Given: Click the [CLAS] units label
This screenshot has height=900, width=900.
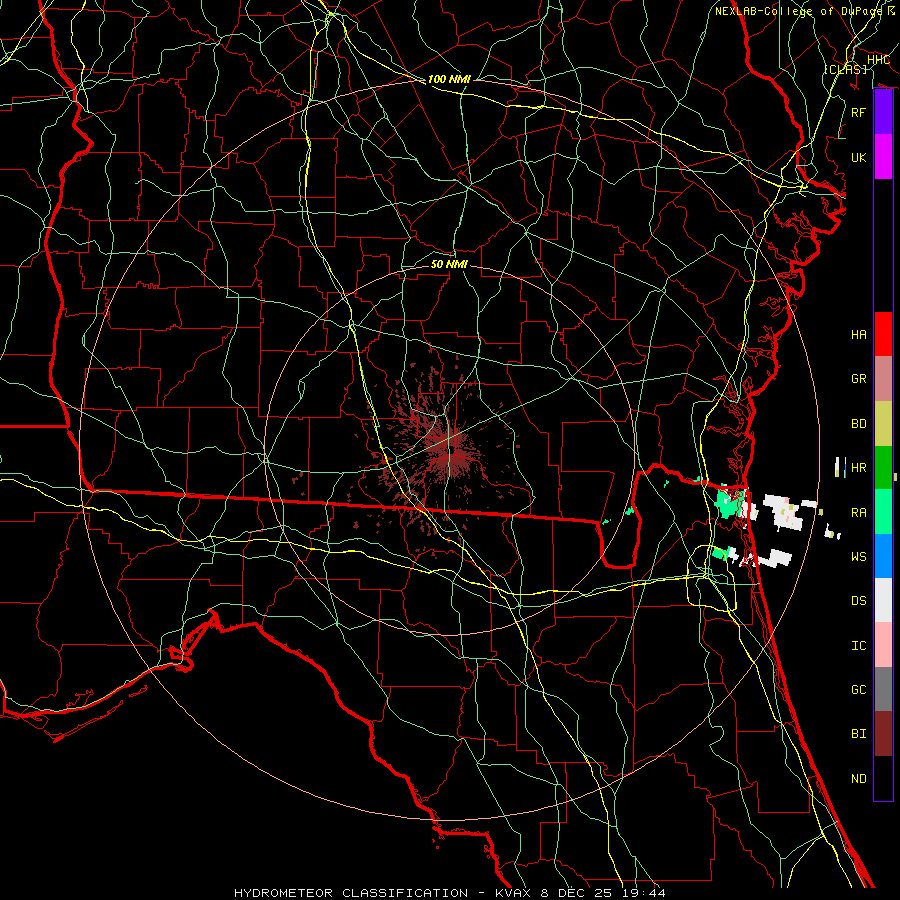Looking at the screenshot, I should [x=845, y=69].
